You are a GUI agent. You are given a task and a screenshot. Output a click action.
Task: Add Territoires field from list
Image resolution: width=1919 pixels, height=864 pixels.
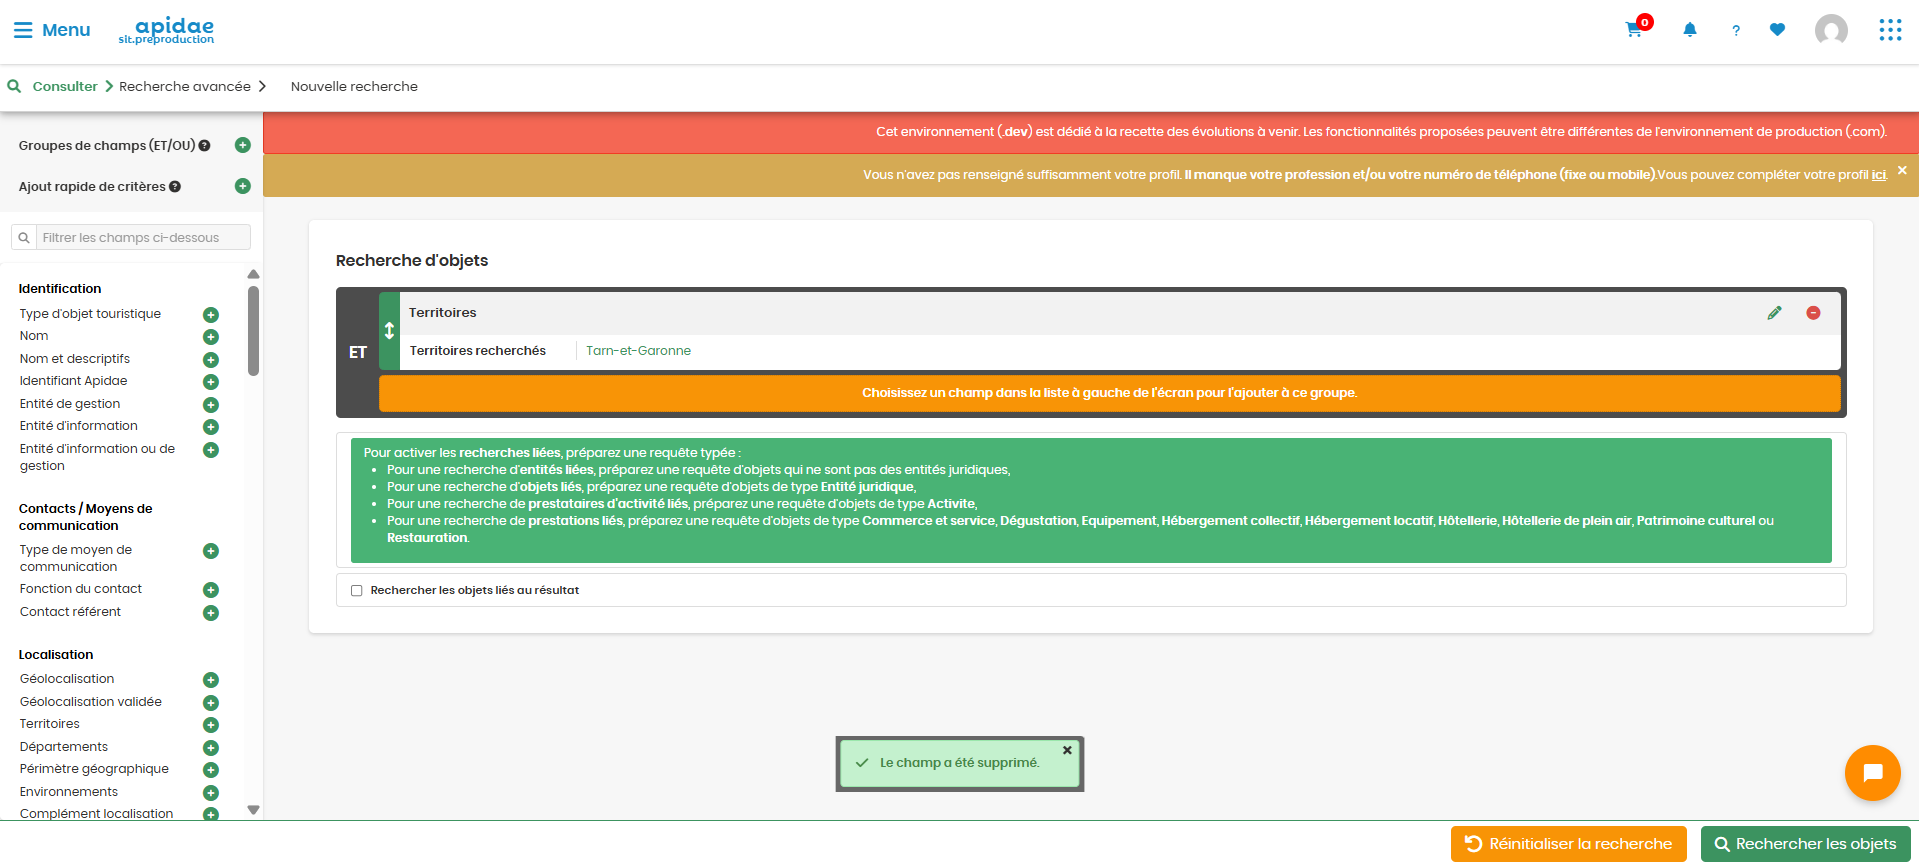211,725
